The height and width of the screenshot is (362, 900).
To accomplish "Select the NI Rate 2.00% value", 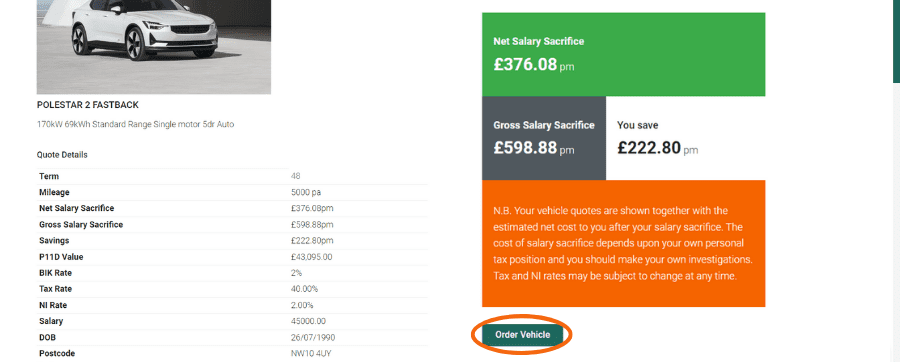I will [302, 305].
